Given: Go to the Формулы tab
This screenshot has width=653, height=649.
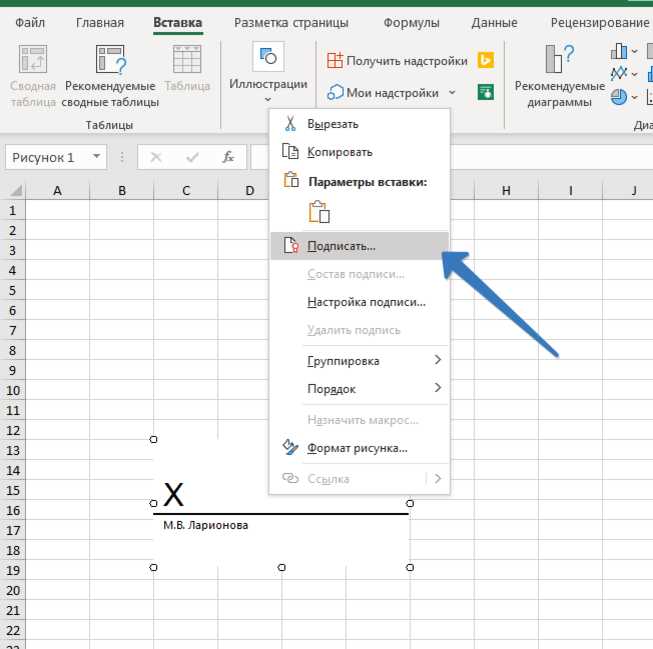Looking at the screenshot, I should pyautogui.click(x=411, y=22).
